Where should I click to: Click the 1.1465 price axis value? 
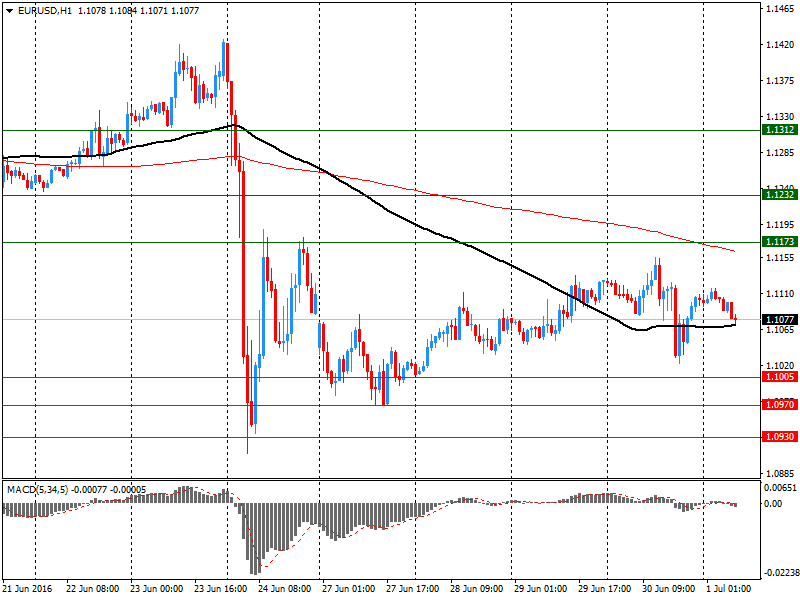click(780, 9)
